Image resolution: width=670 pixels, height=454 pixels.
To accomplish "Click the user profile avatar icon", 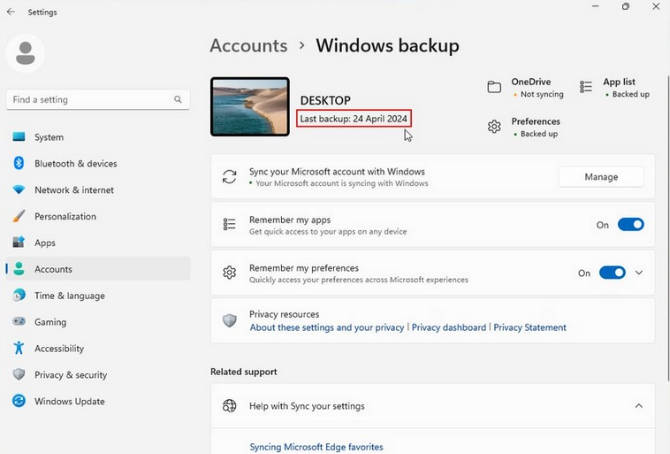I will coord(25,53).
